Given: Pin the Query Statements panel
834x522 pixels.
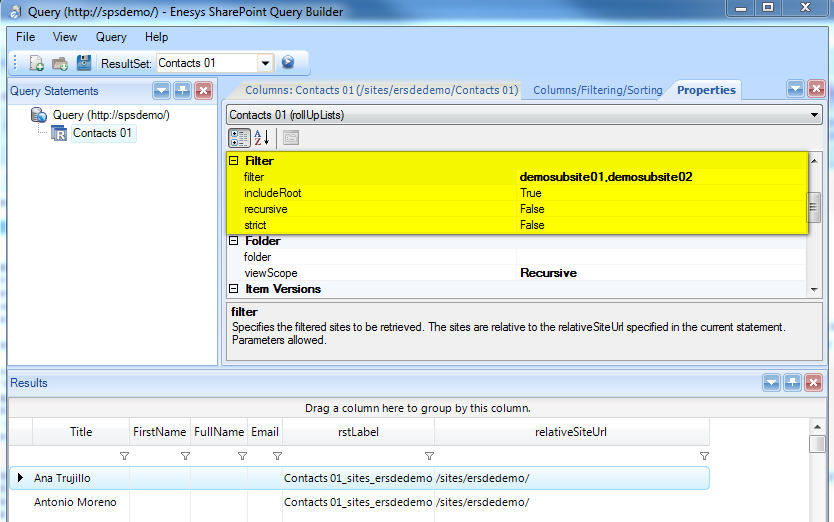Looking at the screenshot, I should pyautogui.click(x=182, y=91).
